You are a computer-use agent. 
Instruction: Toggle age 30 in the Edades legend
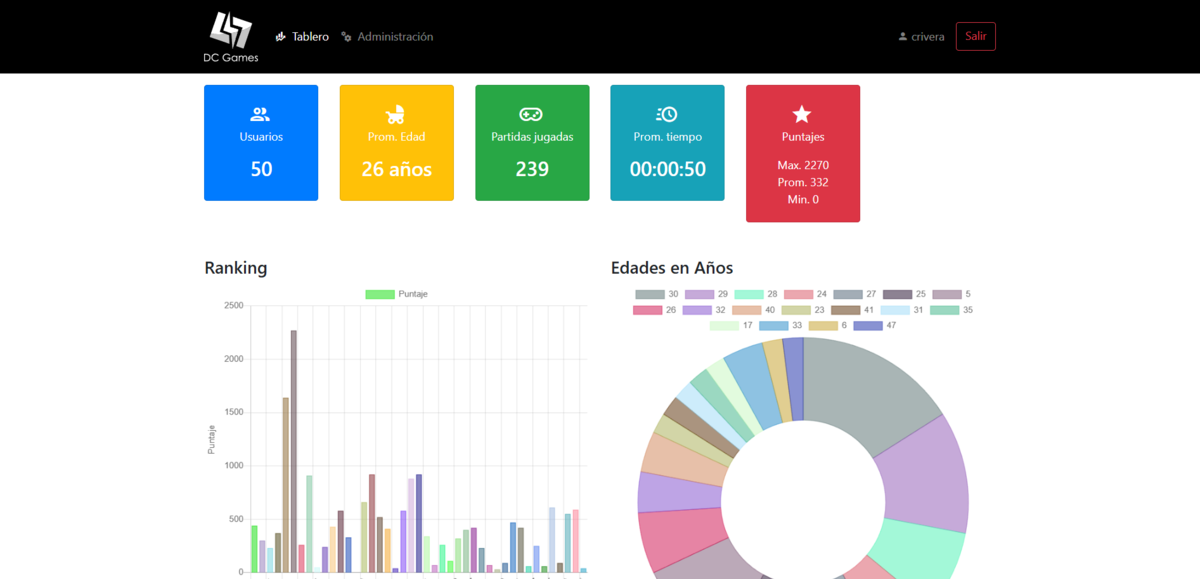tap(657, 294)
